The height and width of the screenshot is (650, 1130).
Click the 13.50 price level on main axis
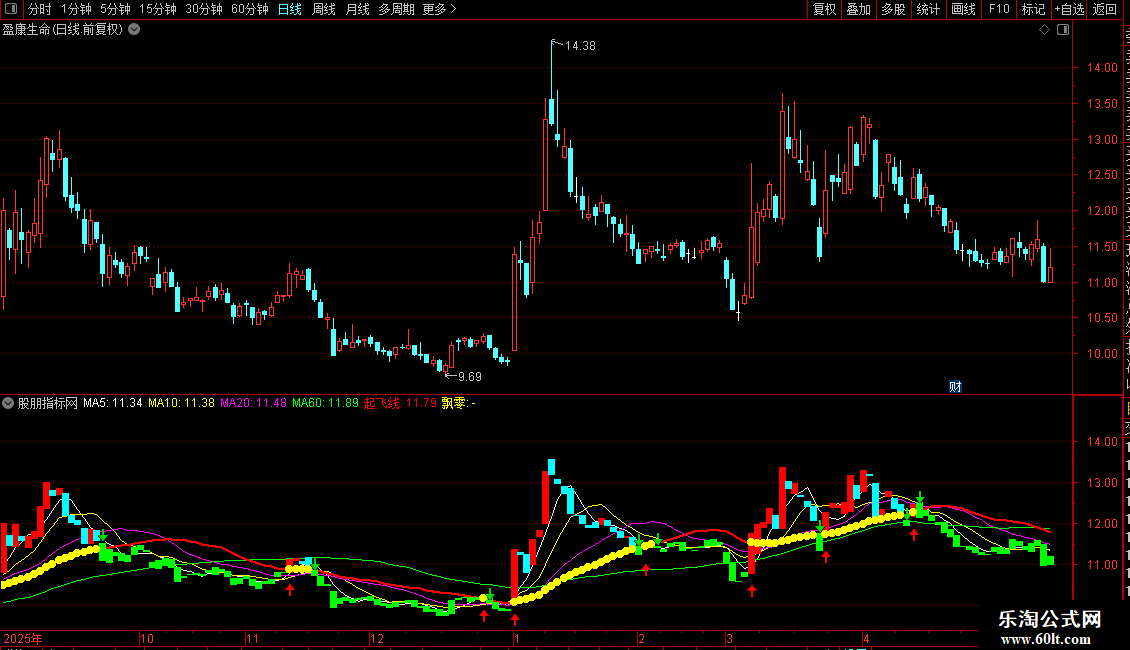(1103, 104)
